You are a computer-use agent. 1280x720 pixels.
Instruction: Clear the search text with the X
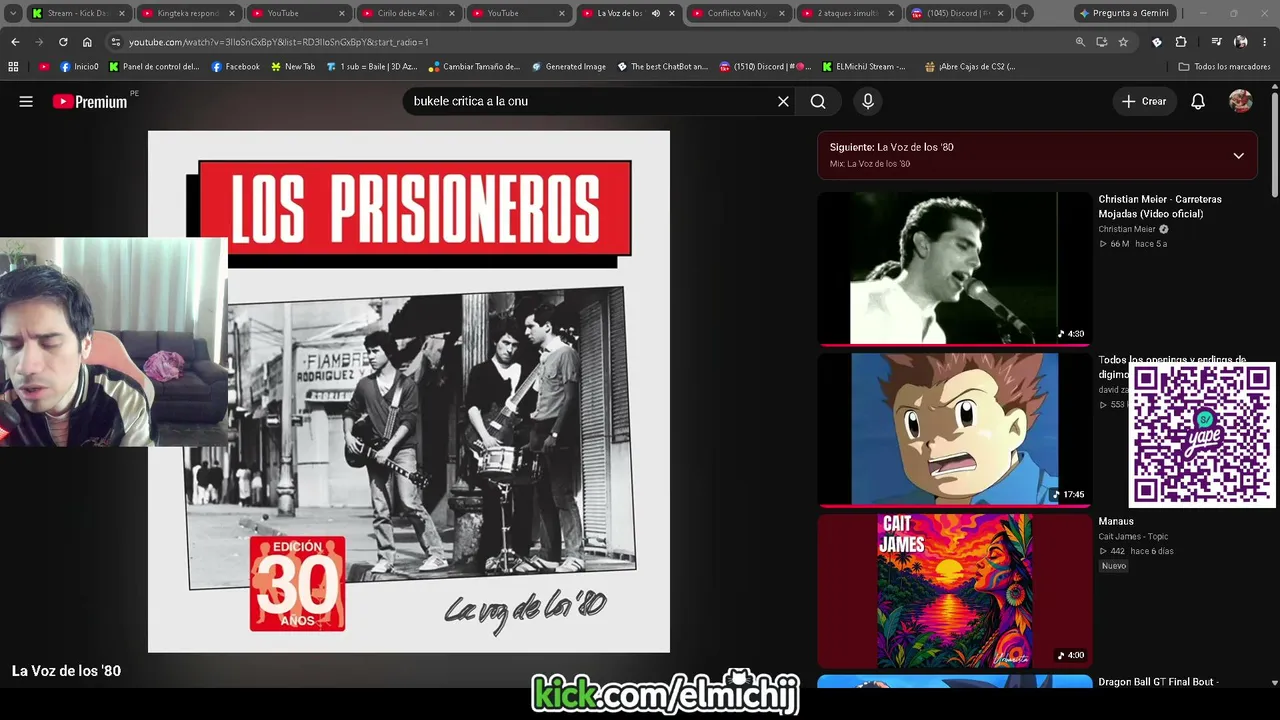[x=783, y=101]
